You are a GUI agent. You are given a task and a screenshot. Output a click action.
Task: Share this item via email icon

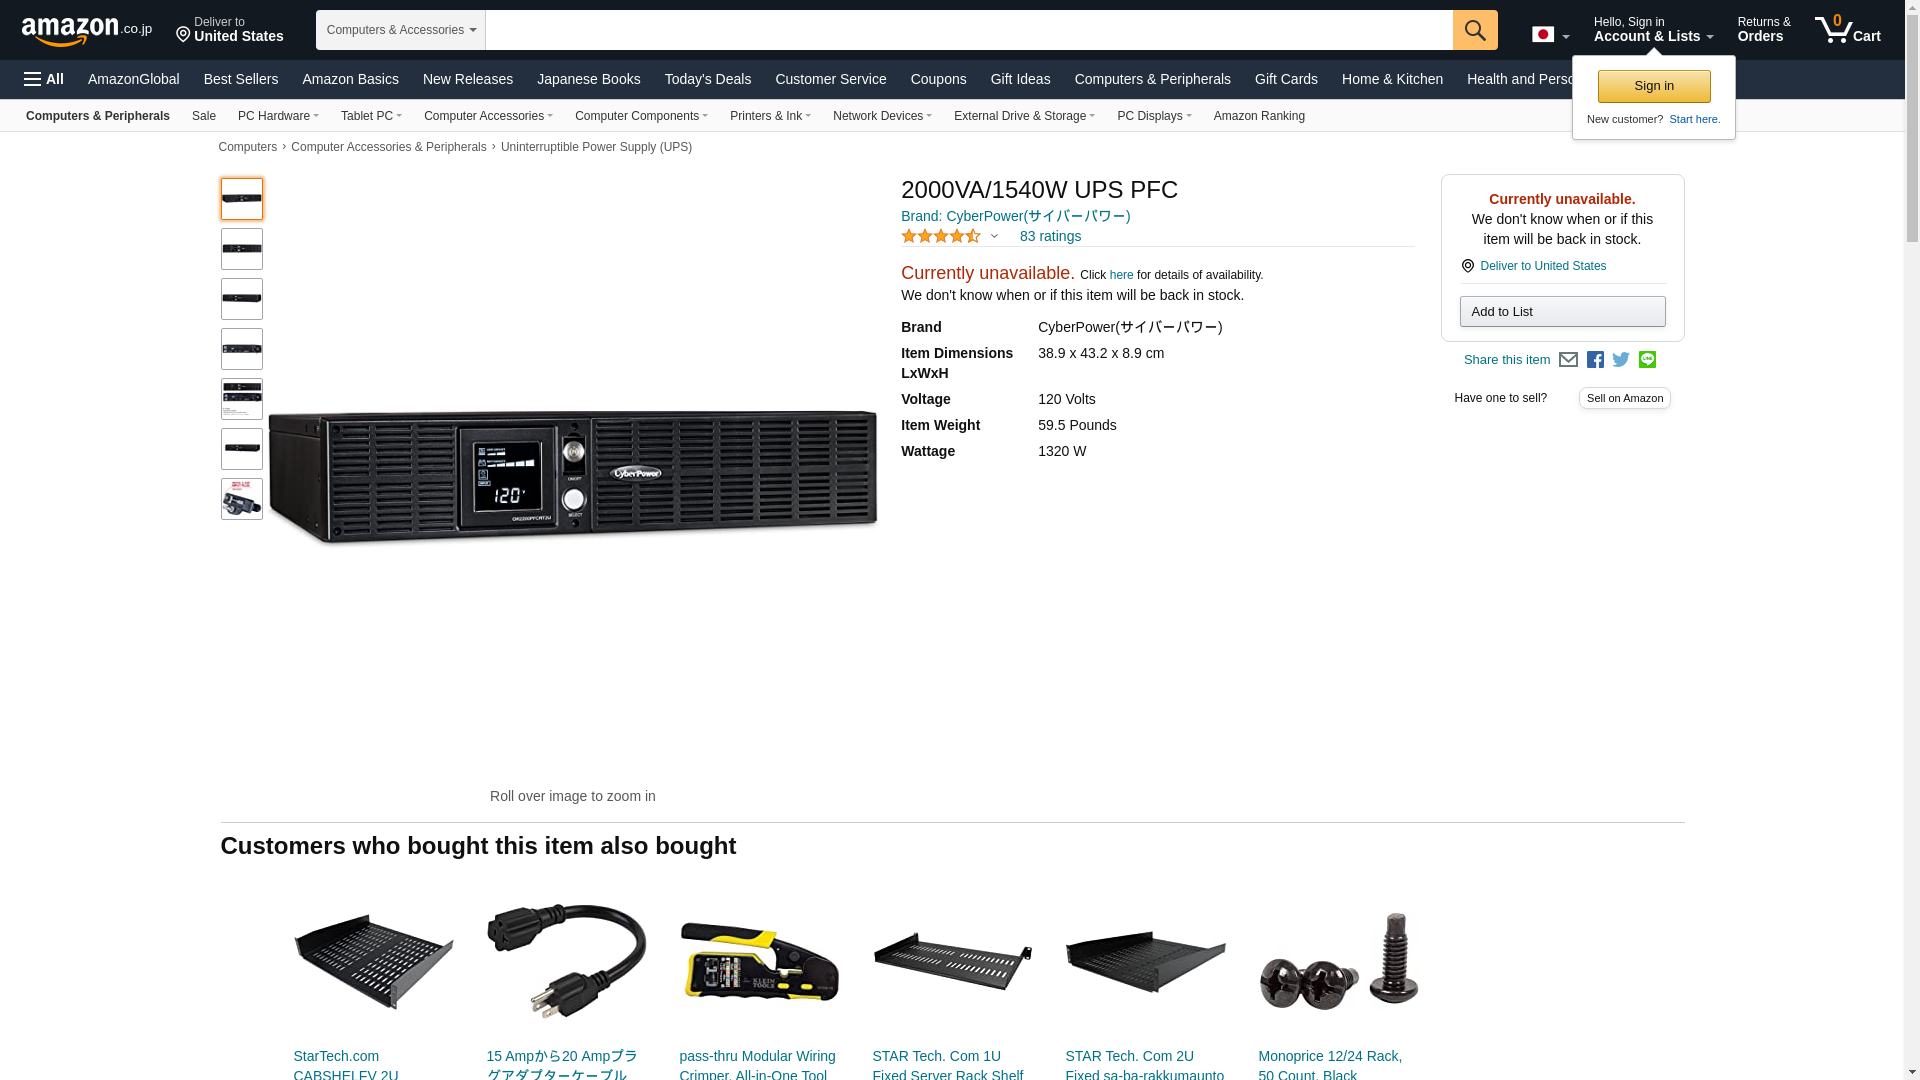coord(1568,360)
